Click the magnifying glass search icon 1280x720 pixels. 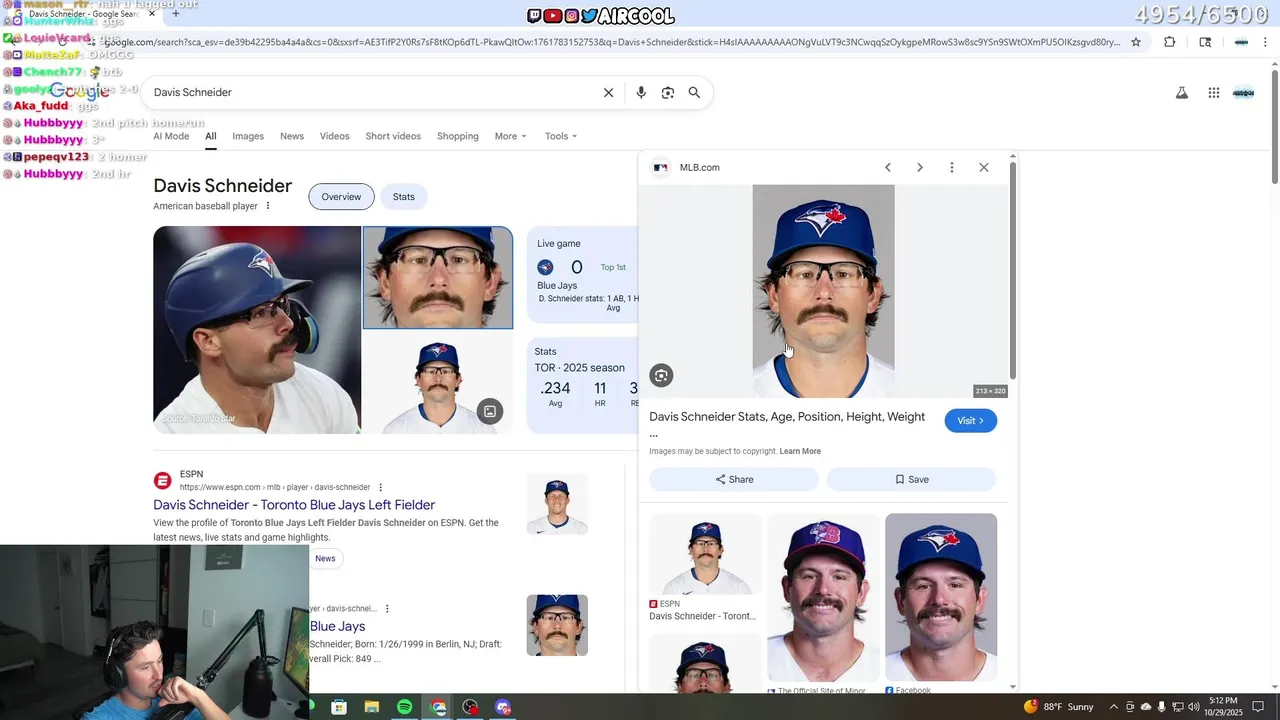pyautogui.click(x=694, y=92)
